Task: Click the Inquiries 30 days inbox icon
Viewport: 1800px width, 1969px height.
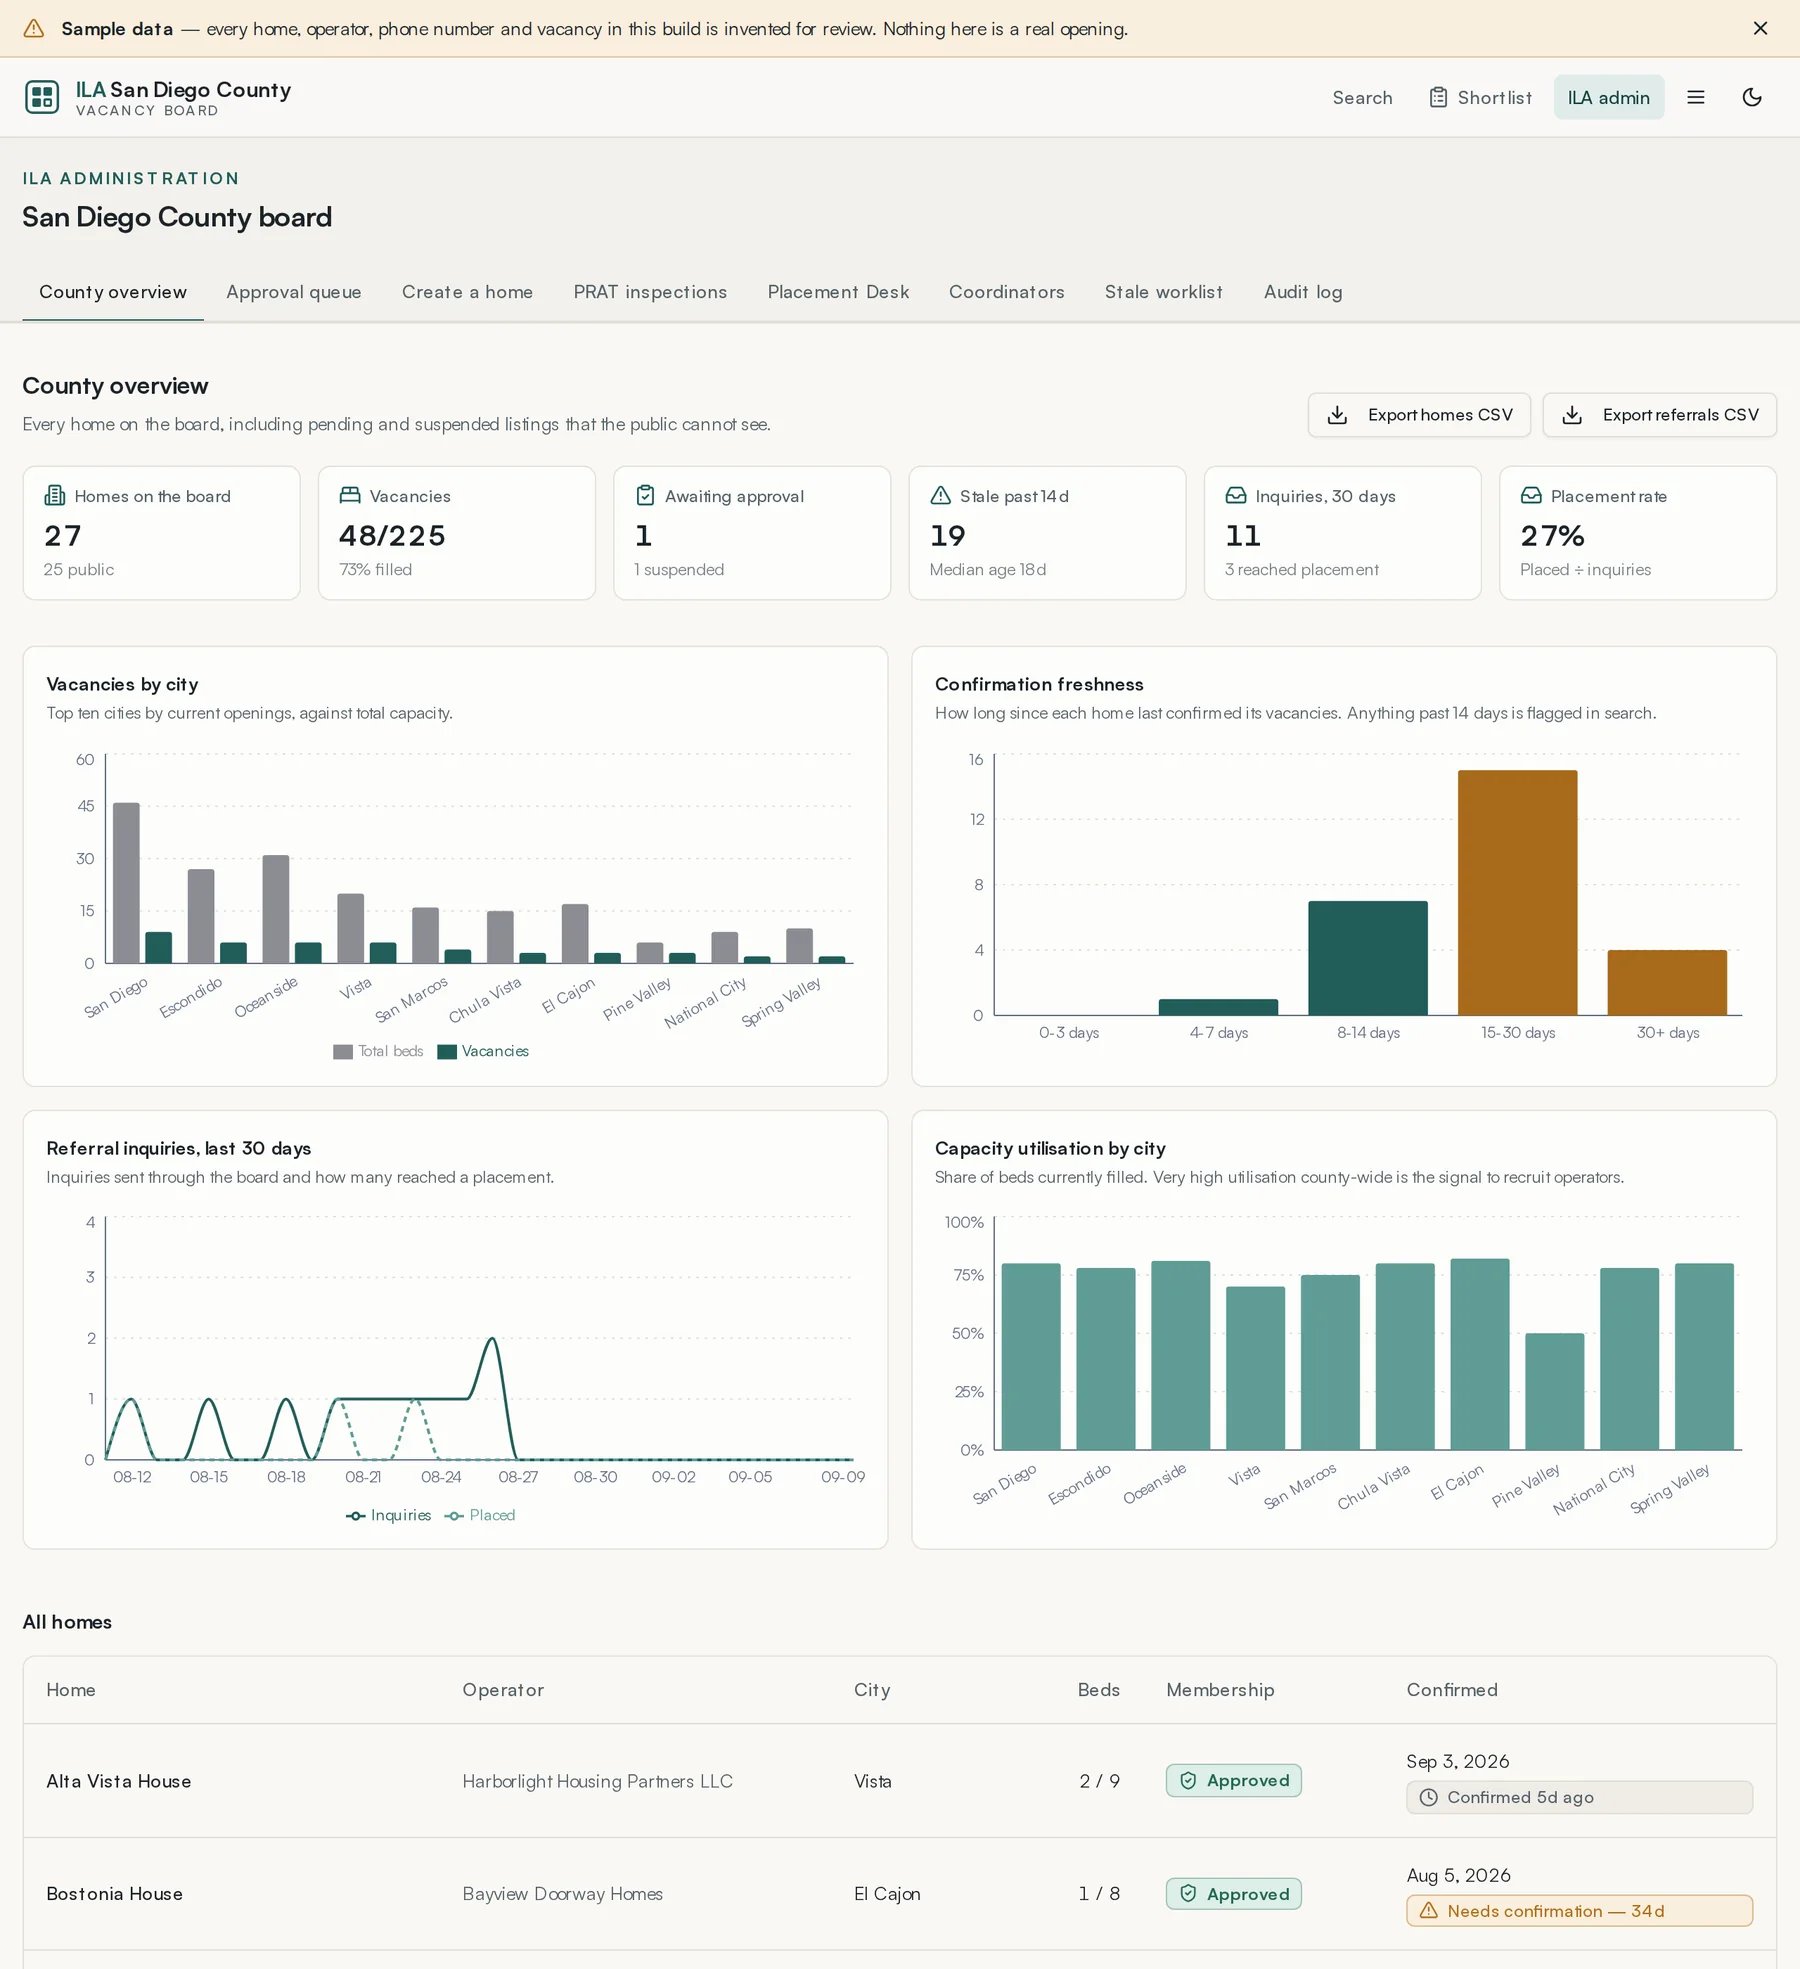Action: [x=1236, y=496]
